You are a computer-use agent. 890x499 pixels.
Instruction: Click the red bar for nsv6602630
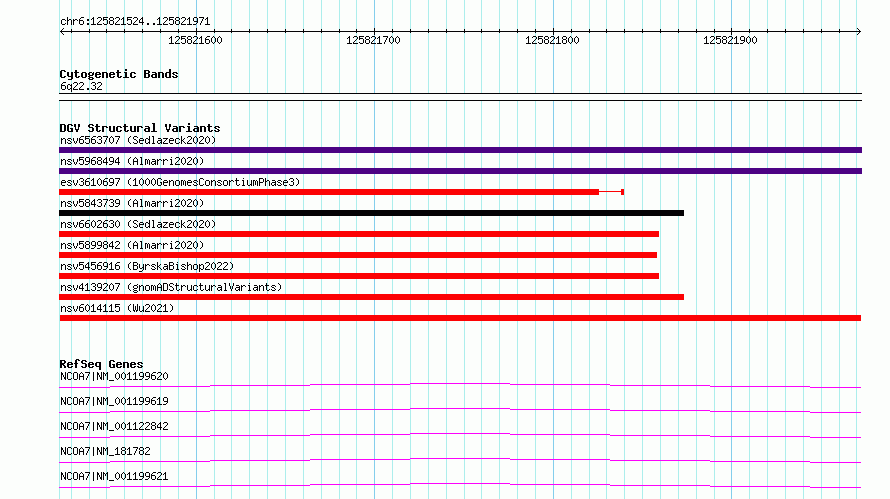(x=359, y=234)
